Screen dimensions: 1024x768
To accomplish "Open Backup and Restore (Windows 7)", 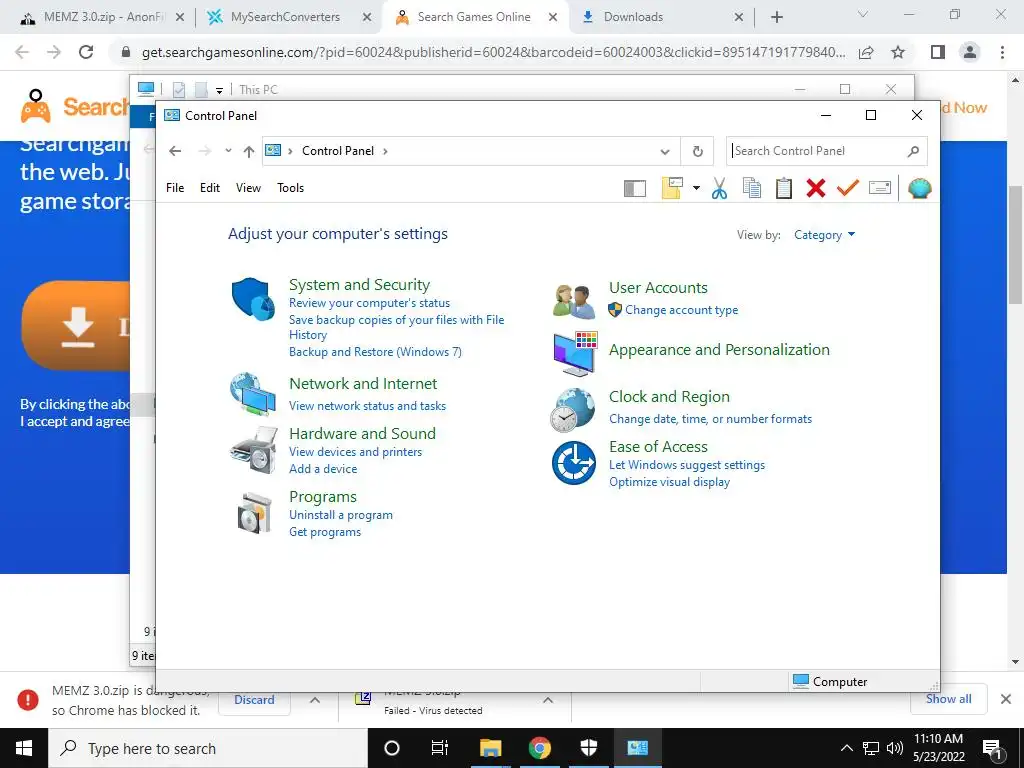I will [x=376, y=352].
